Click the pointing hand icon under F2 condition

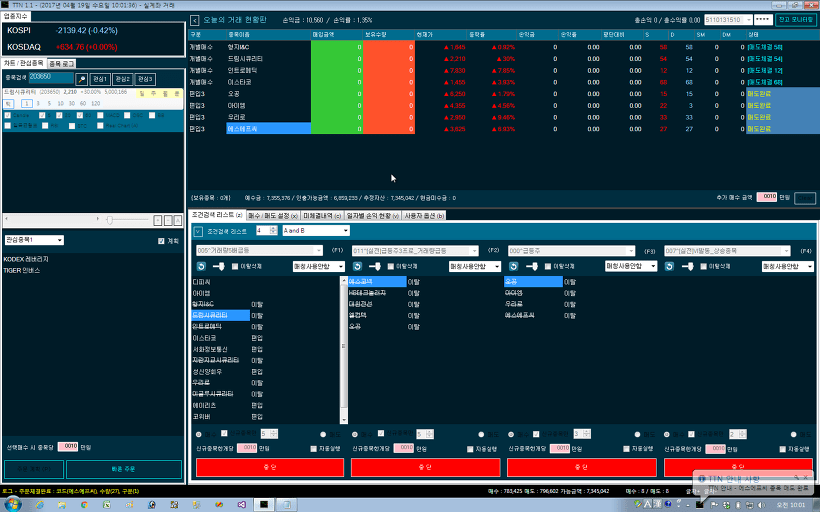[374, 266]
